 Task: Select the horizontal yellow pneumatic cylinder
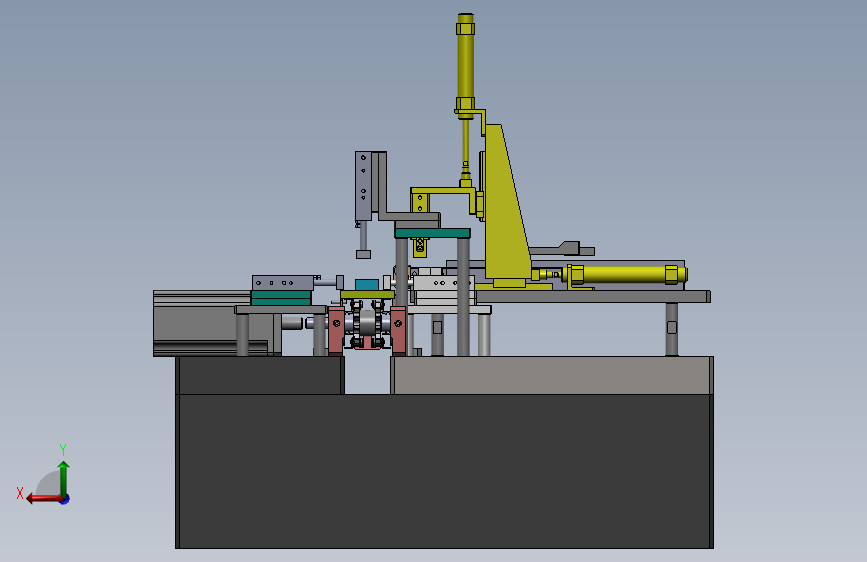(624, 275)
